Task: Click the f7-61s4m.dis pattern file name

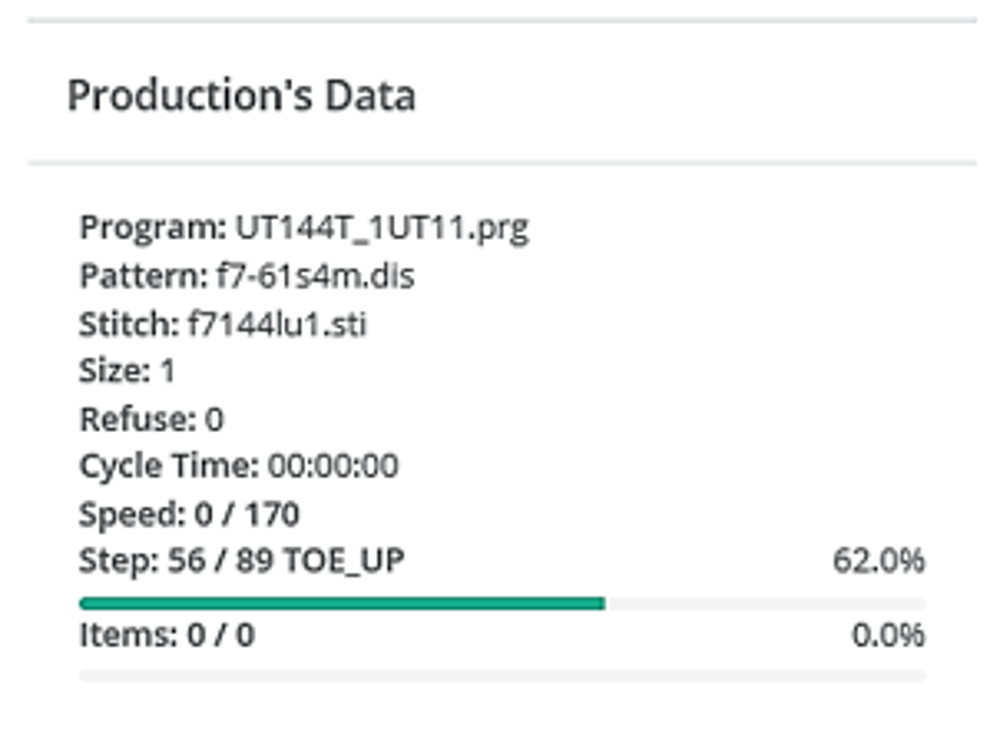Action: click(x=315, y=276)
